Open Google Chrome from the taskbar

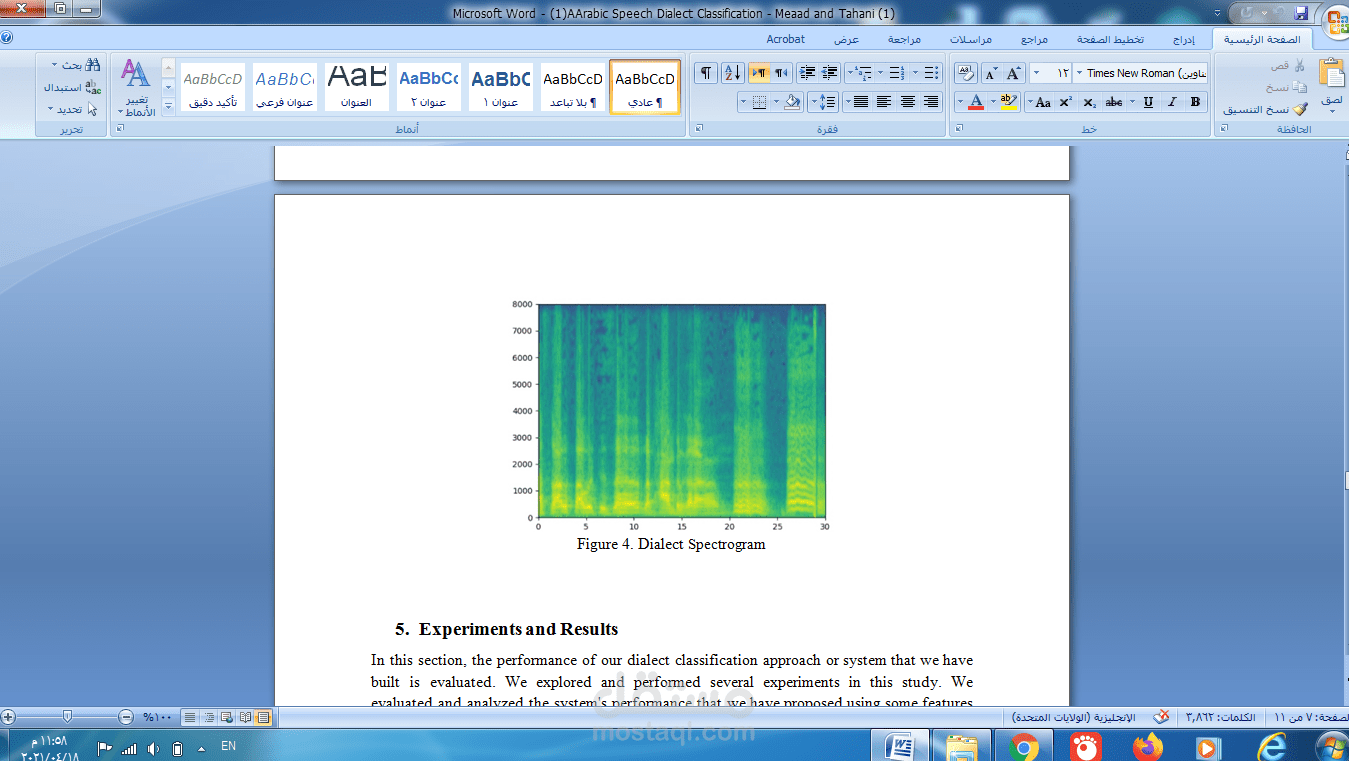pyautogui.click(x=1023, y=746)
